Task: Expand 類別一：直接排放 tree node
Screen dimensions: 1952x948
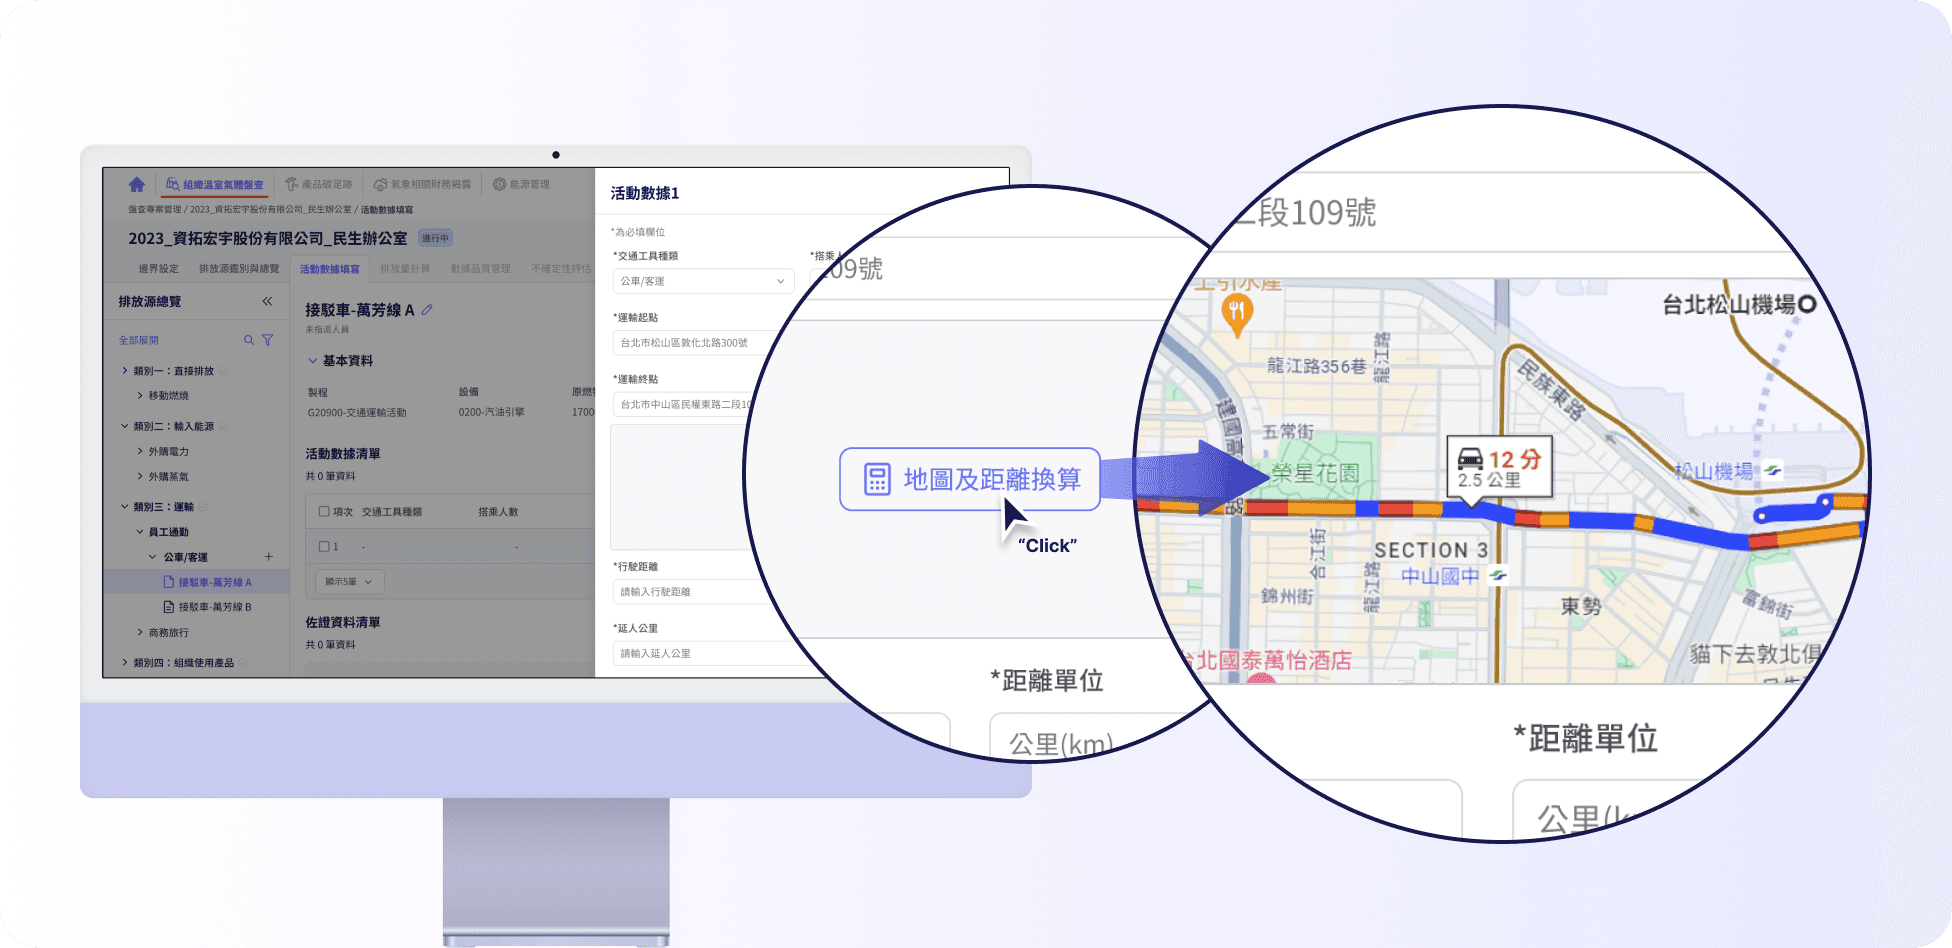Action: coord(125,371)
